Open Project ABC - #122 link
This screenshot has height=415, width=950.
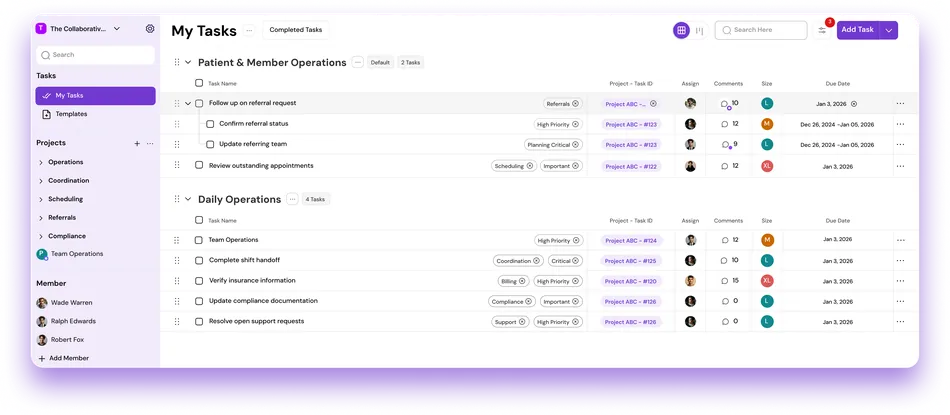[x=631, y=167]
